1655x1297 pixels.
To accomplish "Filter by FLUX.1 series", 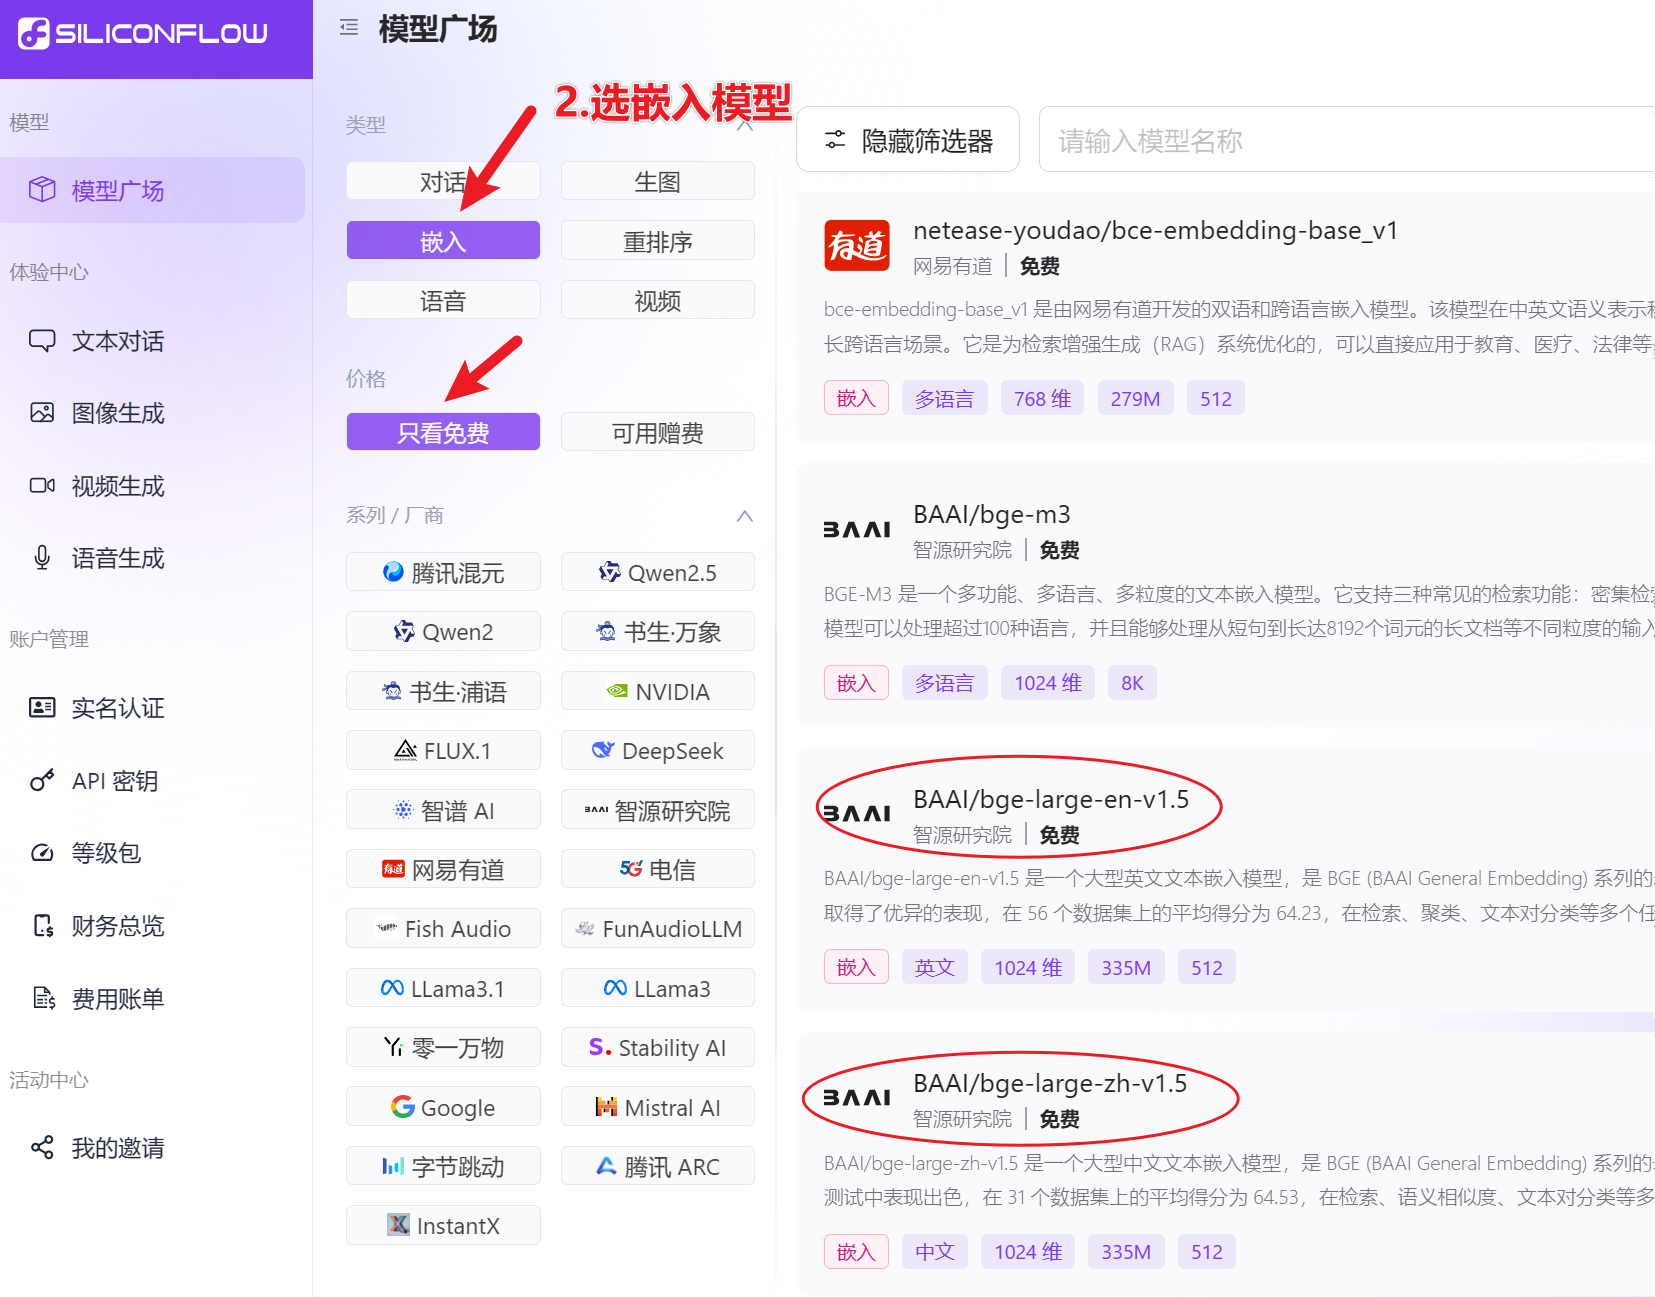I will [x=443, y=751].
